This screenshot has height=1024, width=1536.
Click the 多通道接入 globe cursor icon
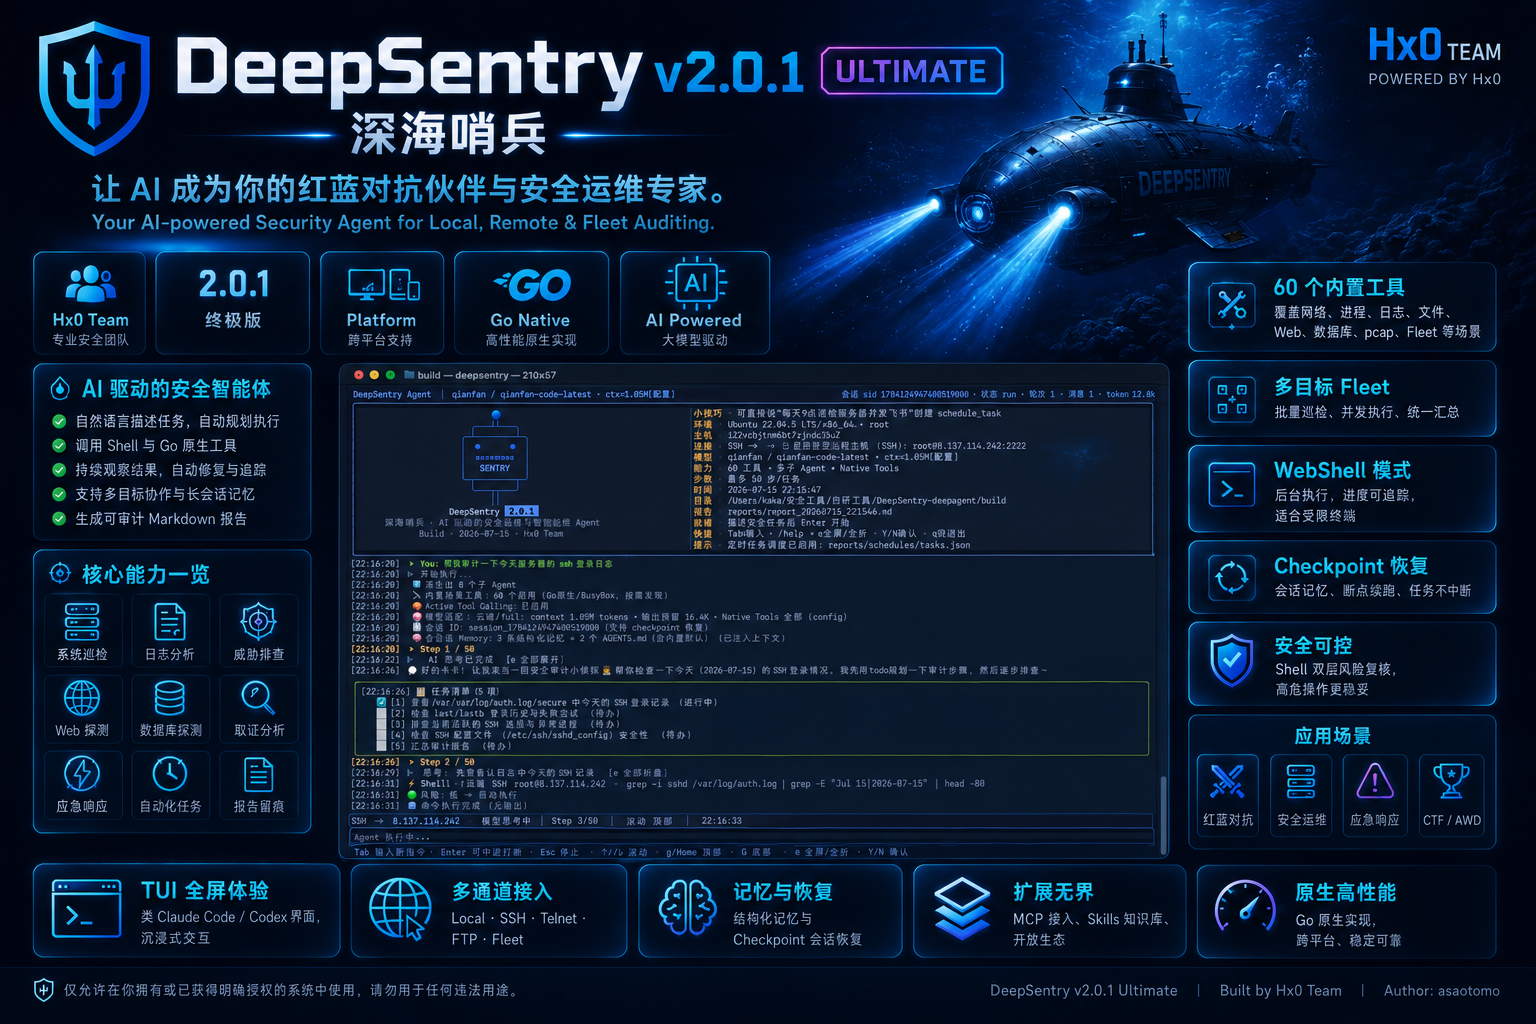click(x=401, y=909)
